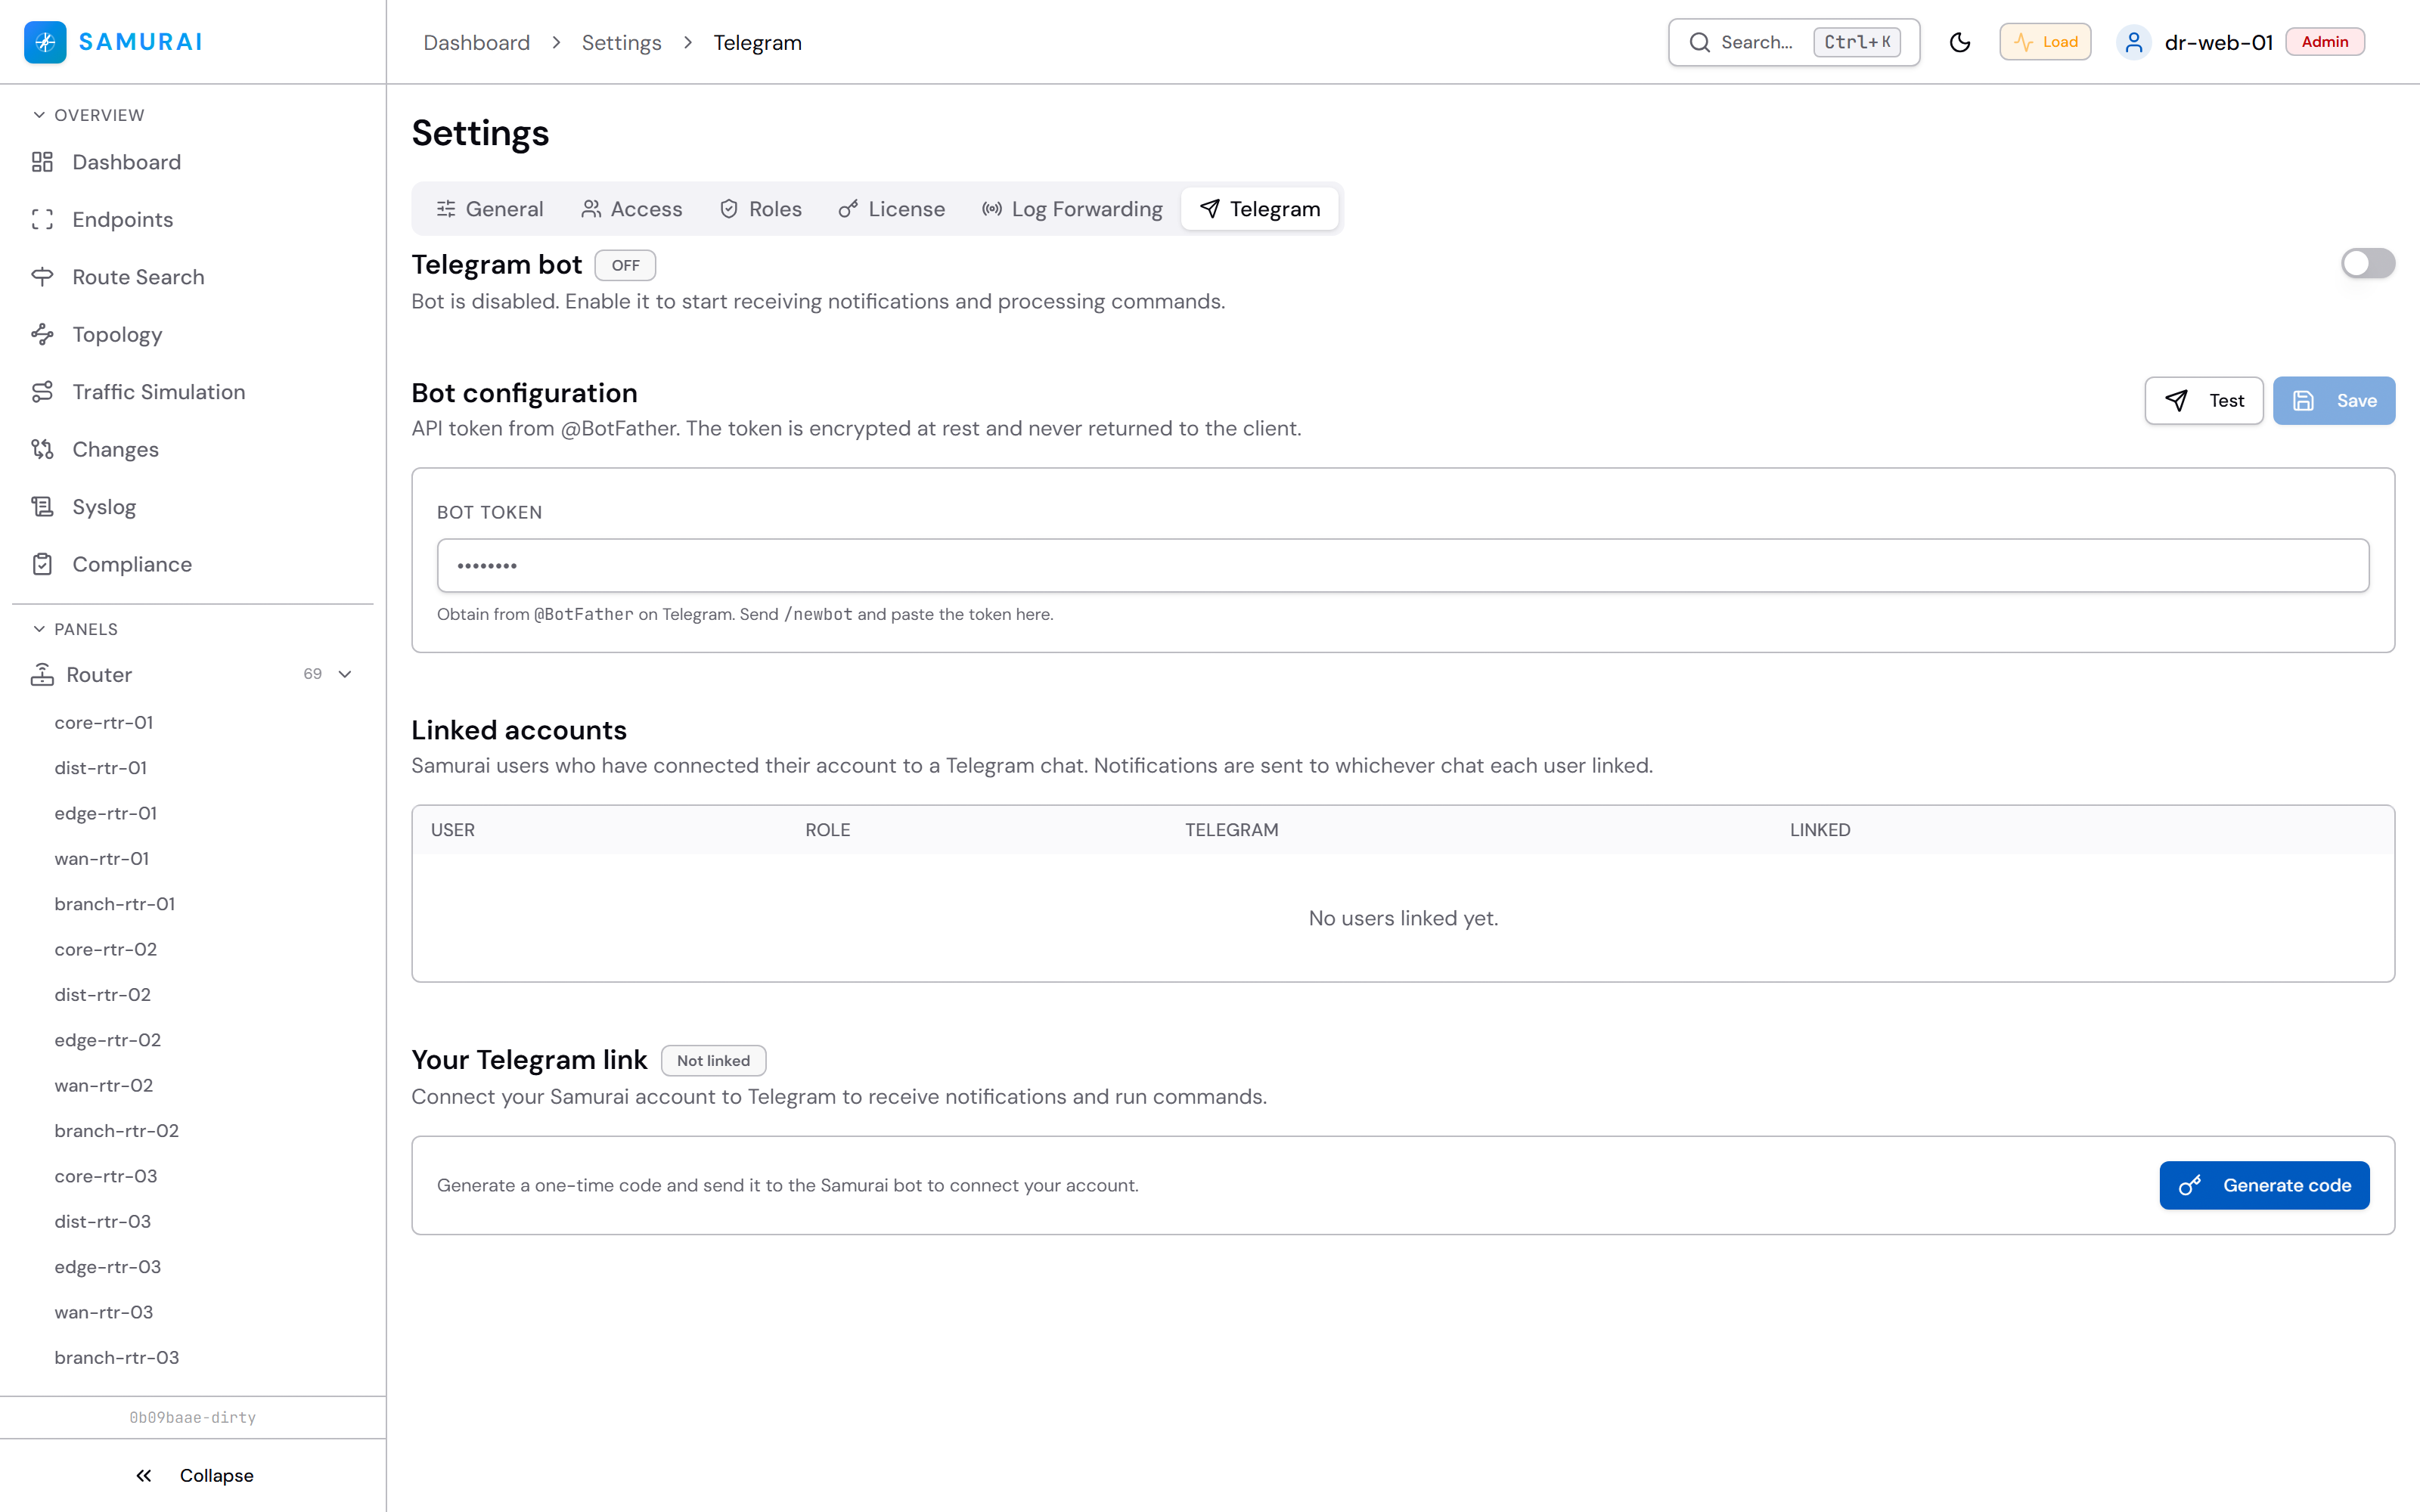Open the General settings tab

(x=490, y=209)
